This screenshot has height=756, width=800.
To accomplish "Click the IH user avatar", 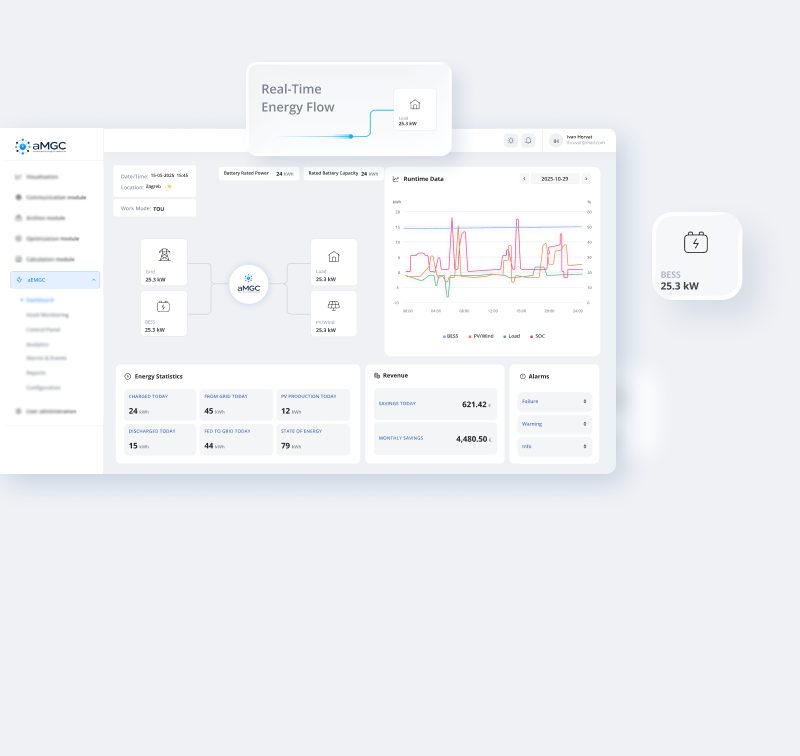I will [x=556, y=141].
